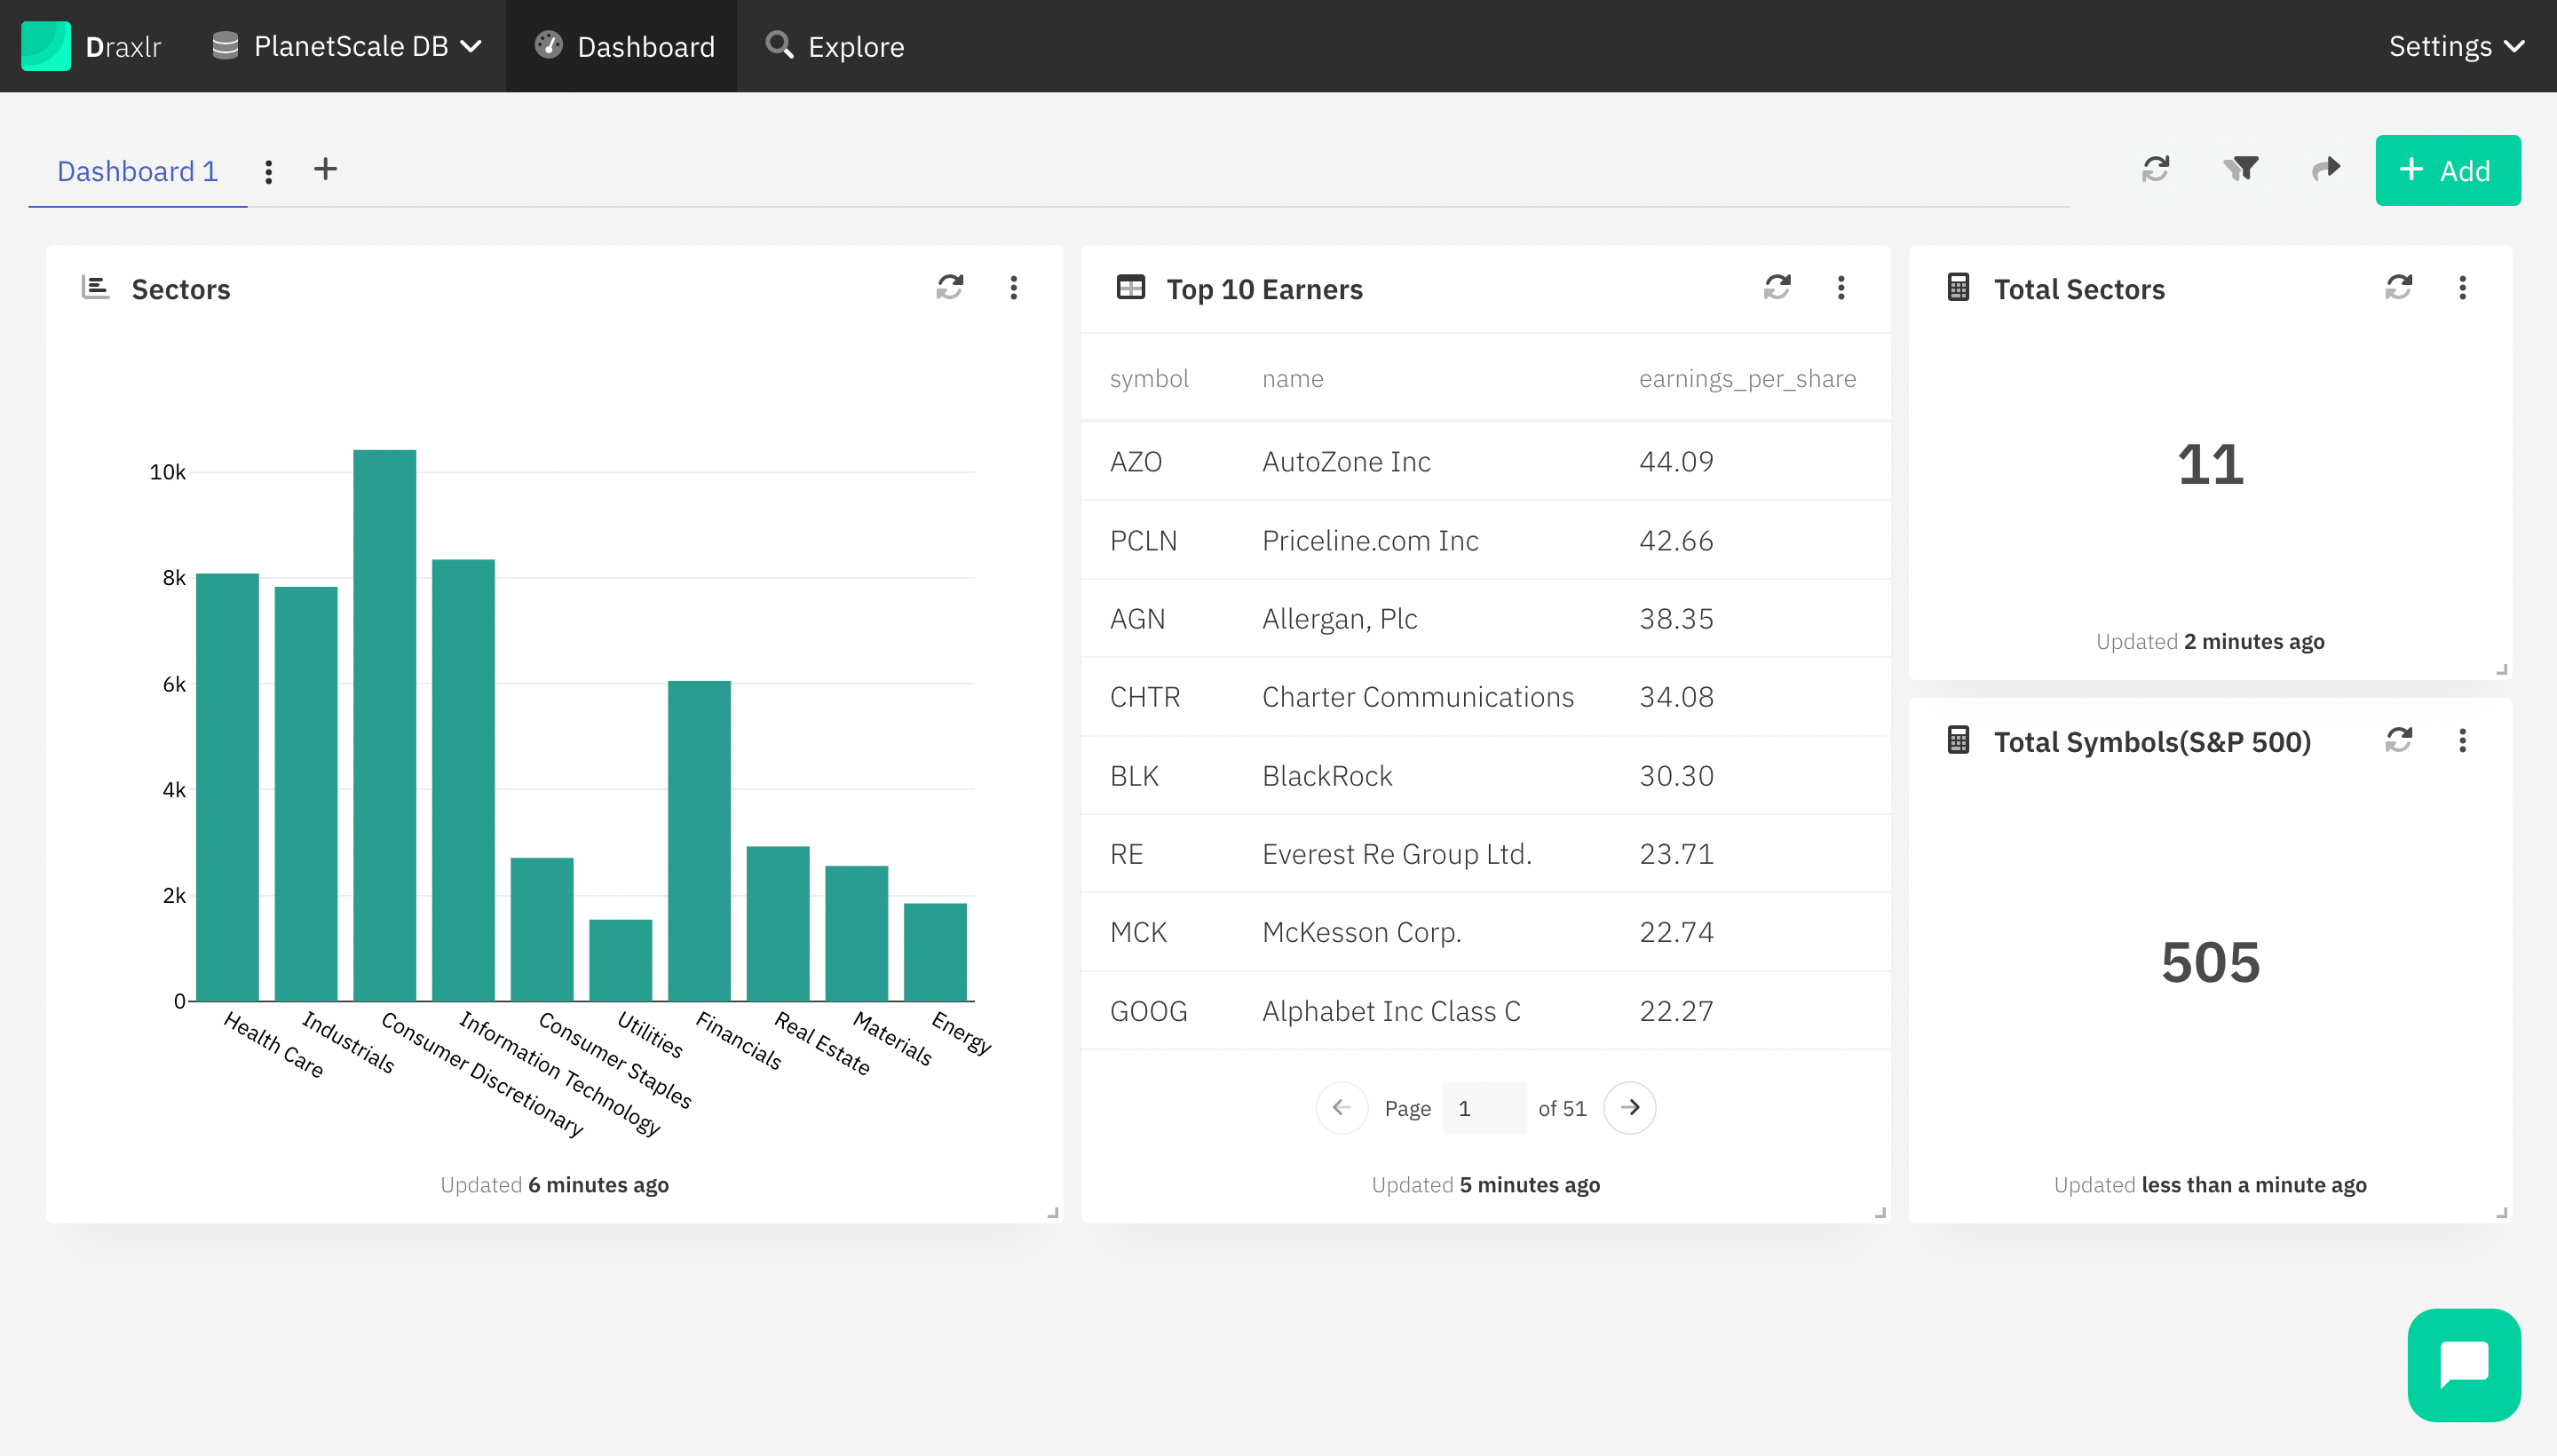The width and height of the screenshot is (2557, 1456).
Task: Click the refresh icon on Total Sectors
Action: 2399,286
